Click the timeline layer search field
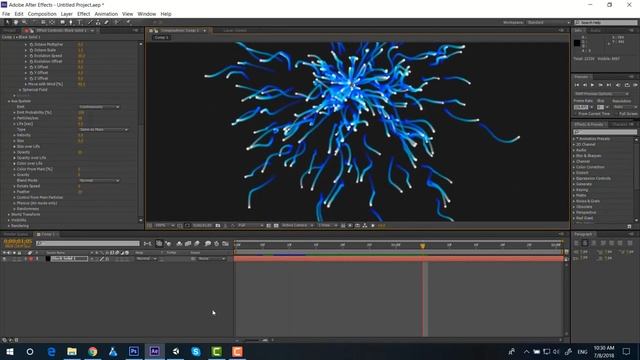The height and width of the screenshot is (360, 640). (87, 244)
